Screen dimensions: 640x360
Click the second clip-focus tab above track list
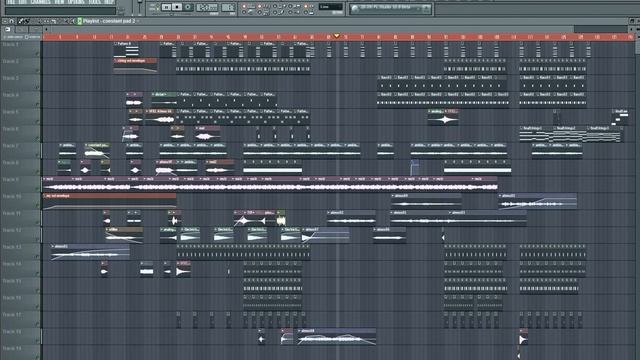click(x=22, y=29)
